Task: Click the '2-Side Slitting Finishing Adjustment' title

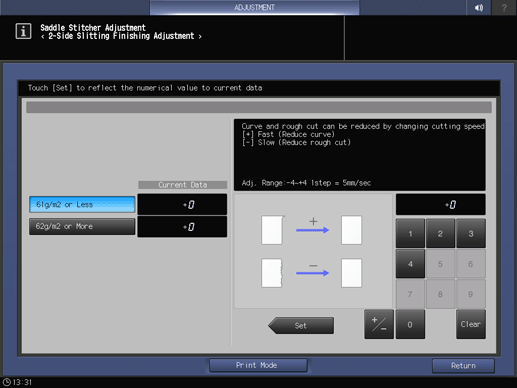Action: 121,36
